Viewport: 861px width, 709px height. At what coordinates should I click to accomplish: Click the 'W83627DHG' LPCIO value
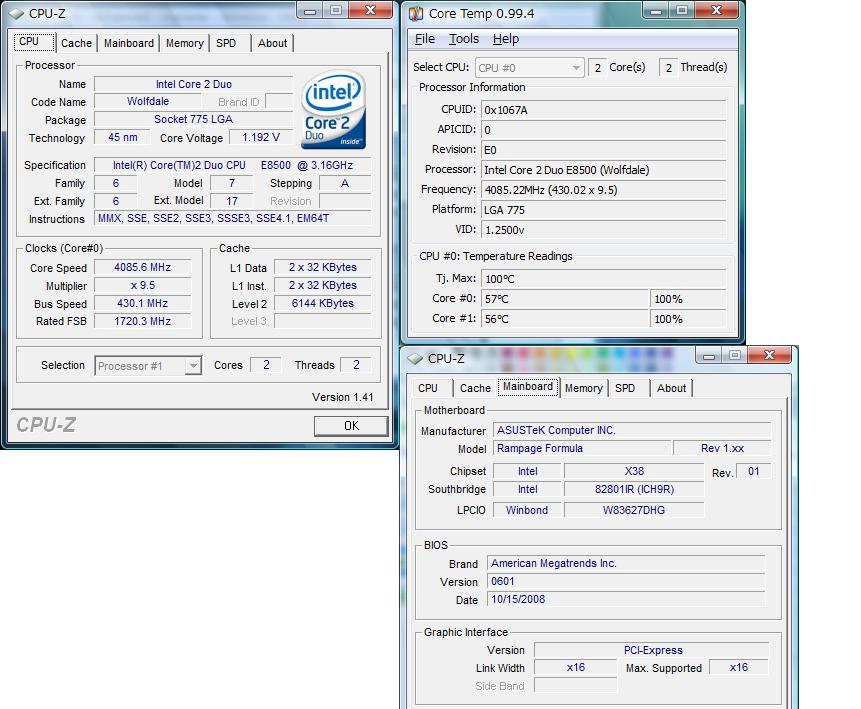point(634,510)
